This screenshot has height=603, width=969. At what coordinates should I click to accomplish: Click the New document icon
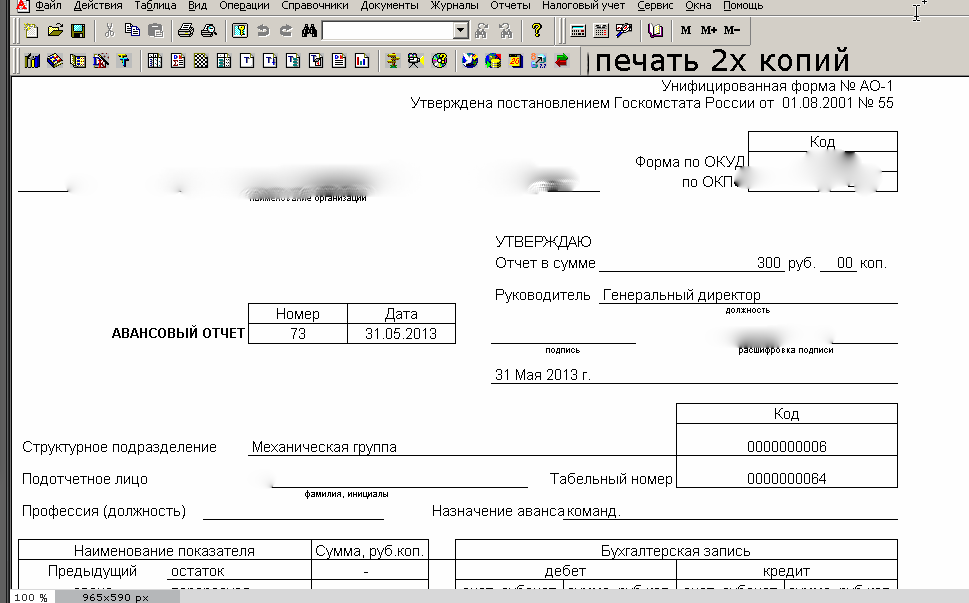tap(31, 31)
